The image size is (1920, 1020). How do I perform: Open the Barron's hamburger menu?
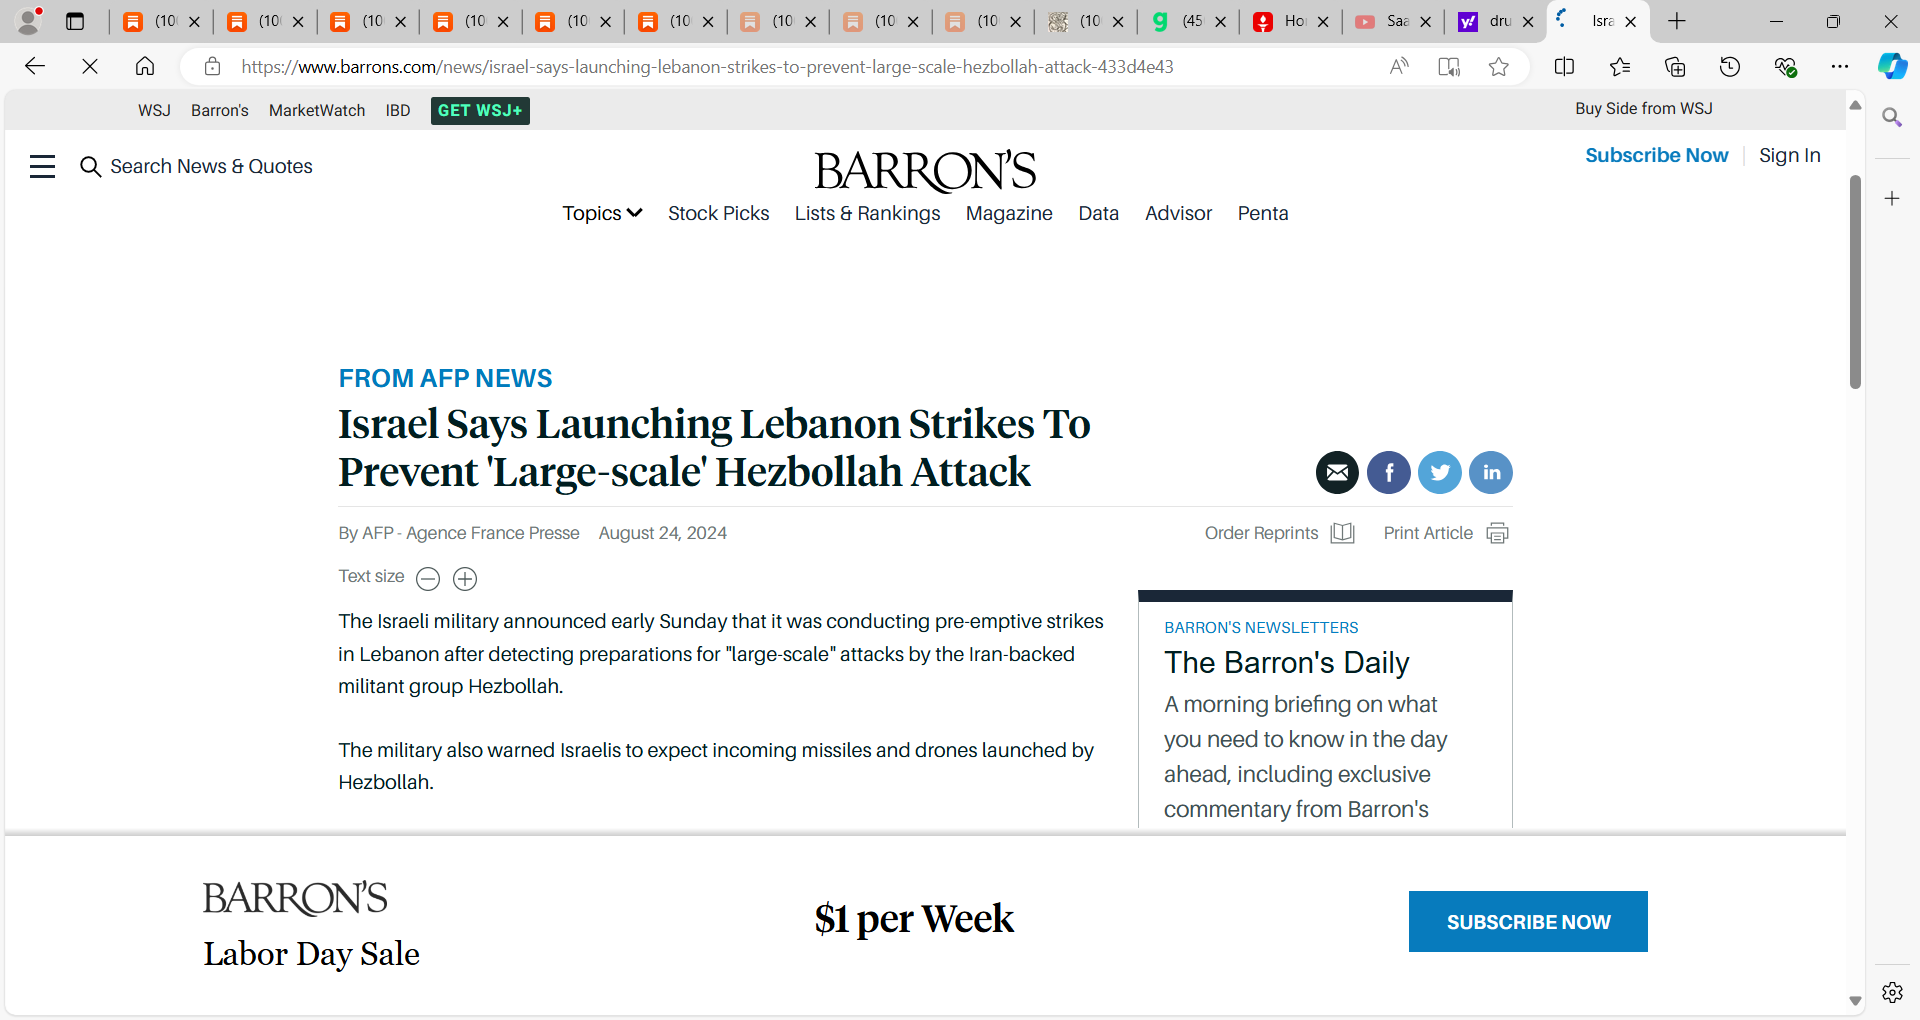tap(42, 166)
